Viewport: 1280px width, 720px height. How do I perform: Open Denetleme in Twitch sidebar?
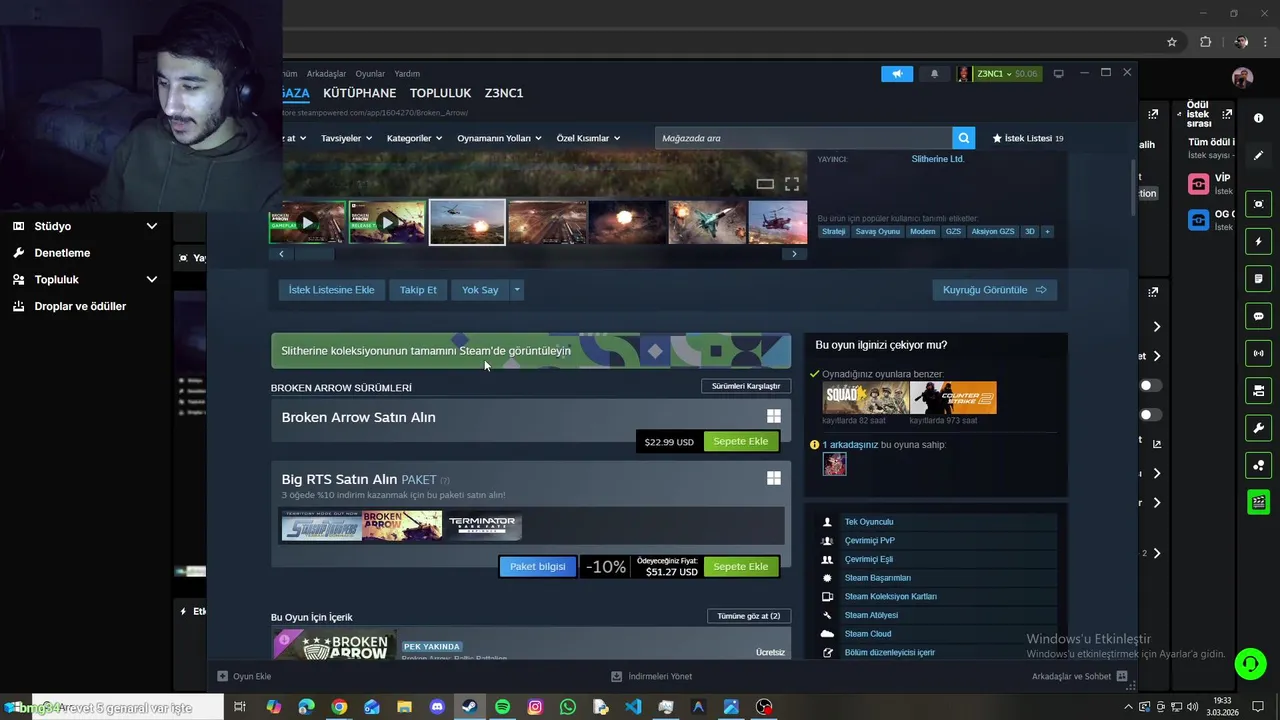[62, 253]
